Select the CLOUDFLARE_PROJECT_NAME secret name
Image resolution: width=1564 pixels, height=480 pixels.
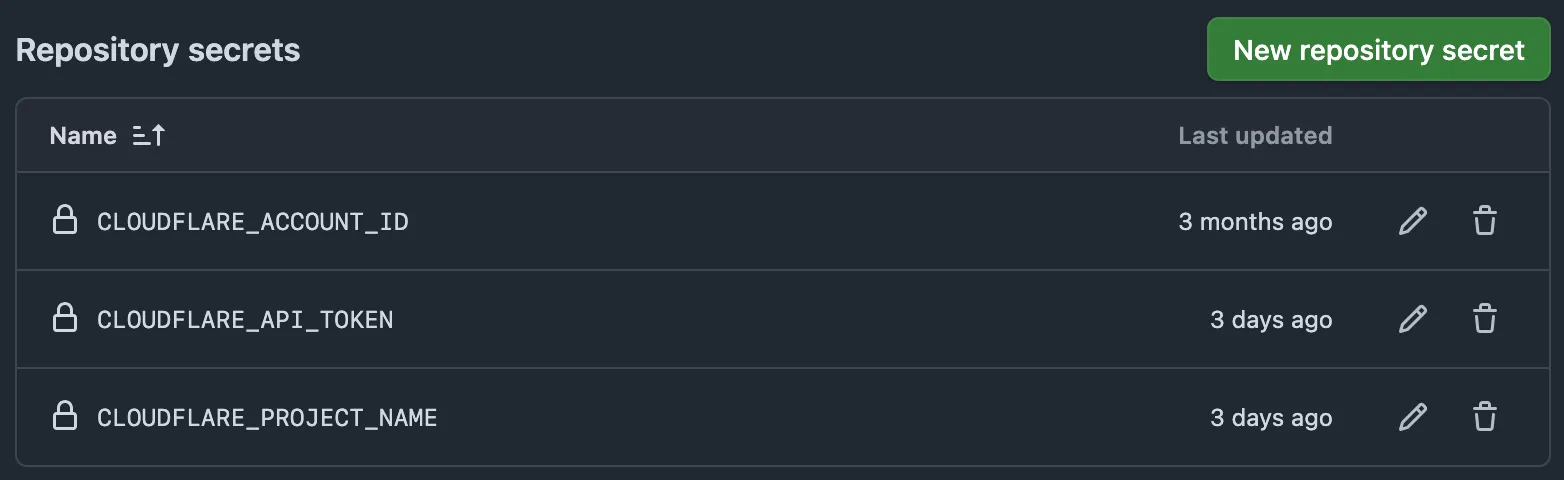[x=267, y=417]
